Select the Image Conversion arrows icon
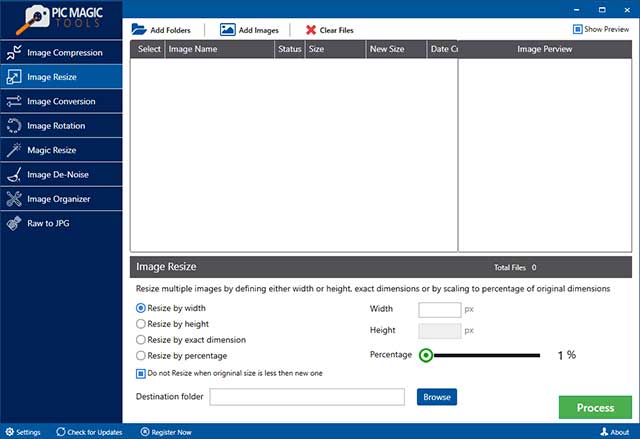 [x=14, y=102]
